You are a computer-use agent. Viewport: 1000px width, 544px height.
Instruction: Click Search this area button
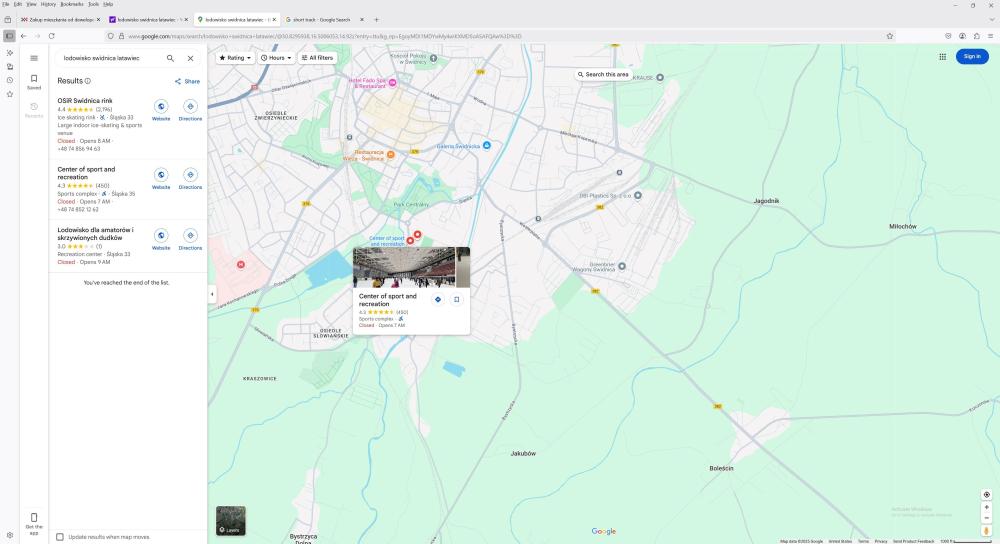tap(603, 75)
